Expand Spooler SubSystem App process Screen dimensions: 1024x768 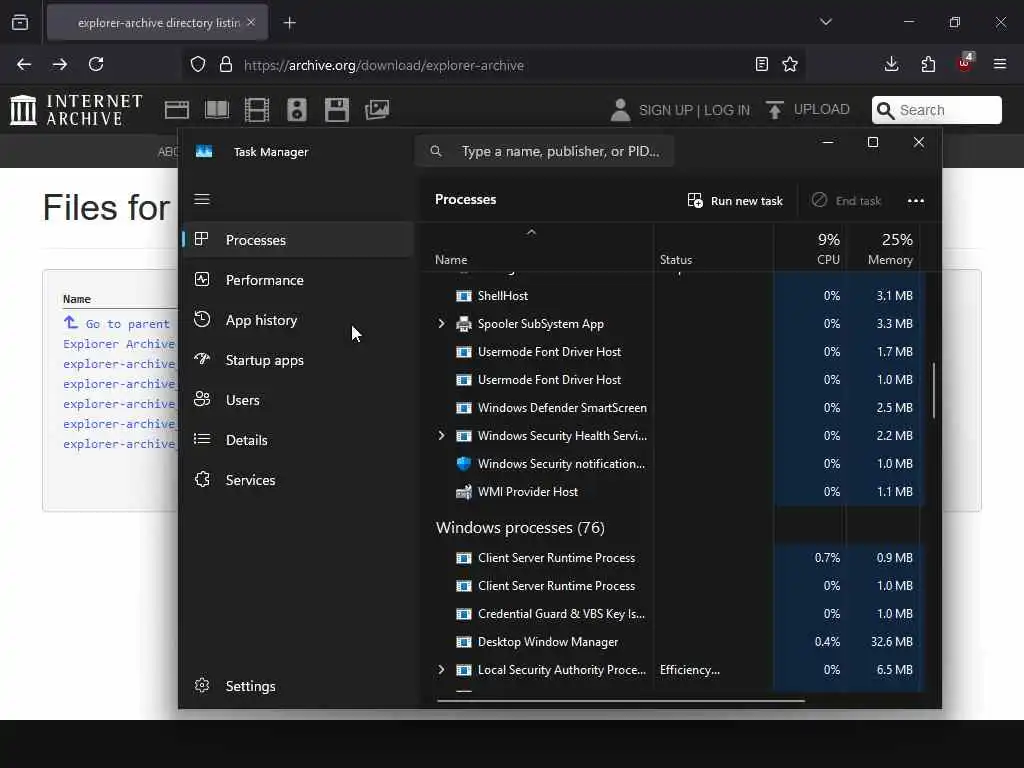[x=441, y=323]
